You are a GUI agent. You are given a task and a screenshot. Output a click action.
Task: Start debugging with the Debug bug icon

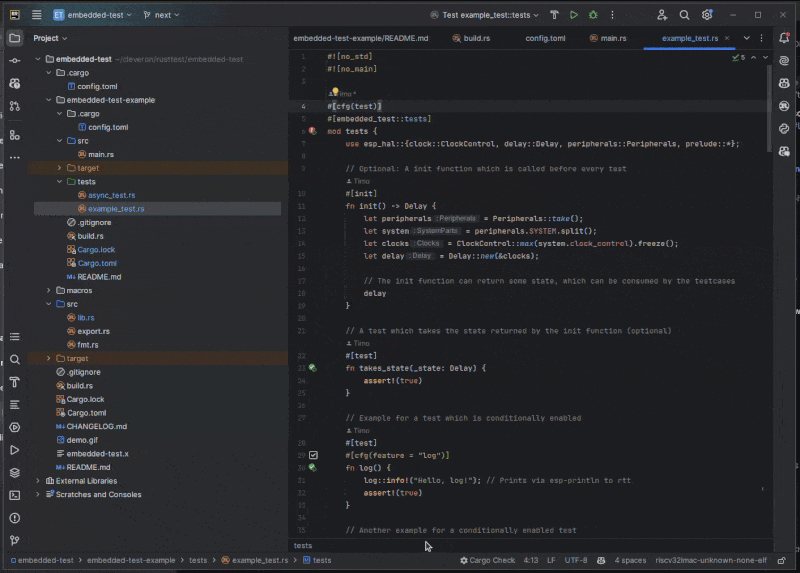pyautogui.click(x=594, y=15)
